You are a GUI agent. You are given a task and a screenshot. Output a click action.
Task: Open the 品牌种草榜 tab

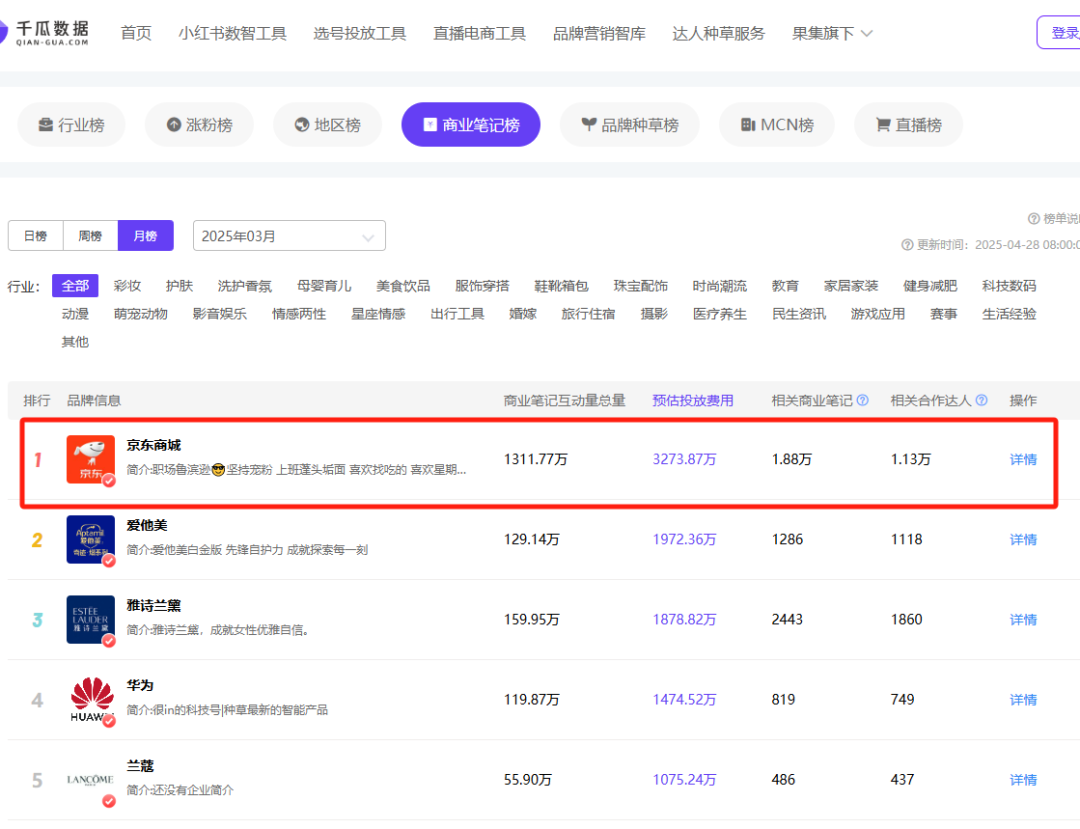coord(629,125)
